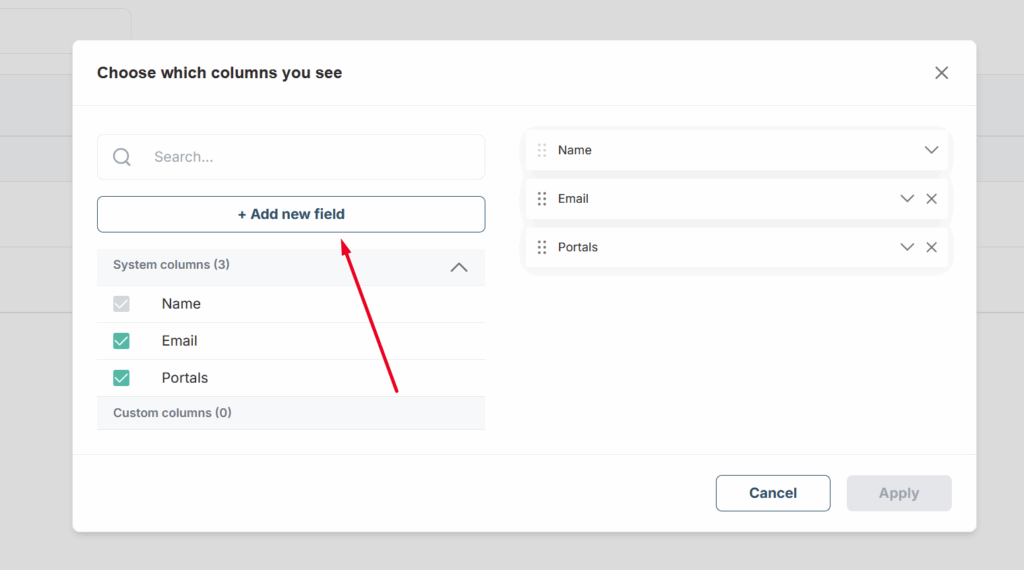Apply the column changes

point(899,493)
